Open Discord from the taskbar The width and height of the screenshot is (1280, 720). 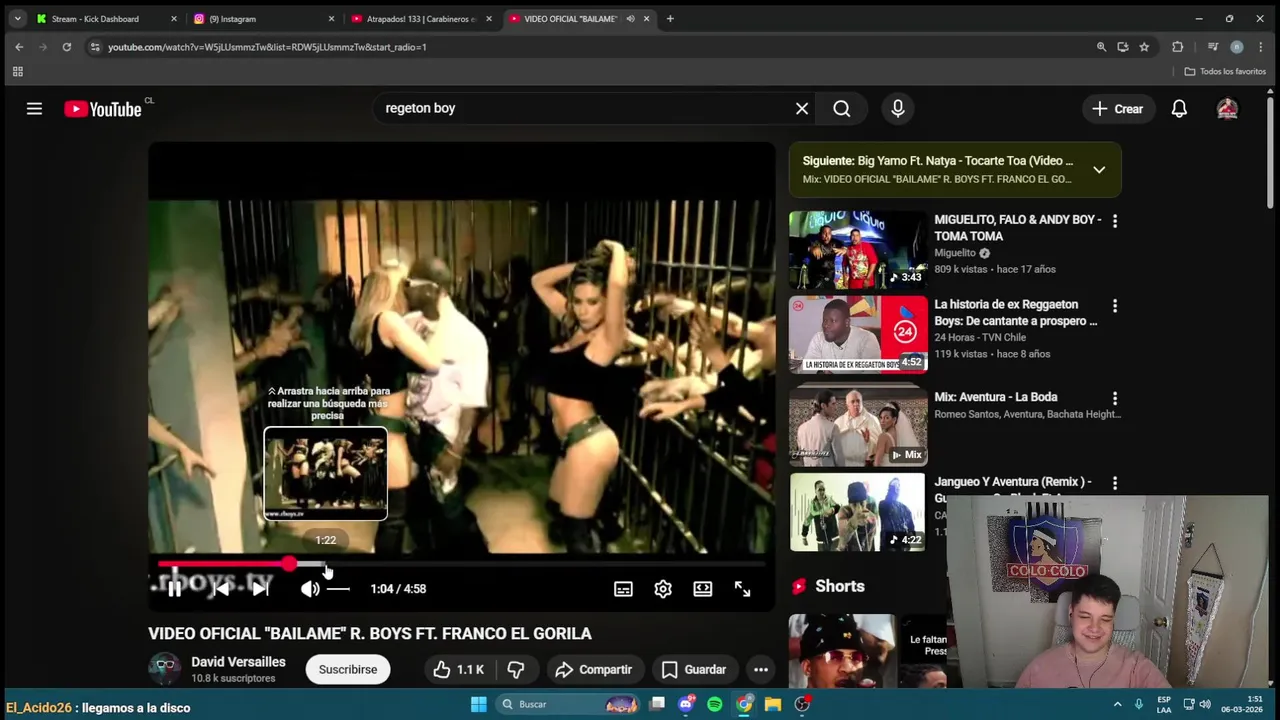686,704
